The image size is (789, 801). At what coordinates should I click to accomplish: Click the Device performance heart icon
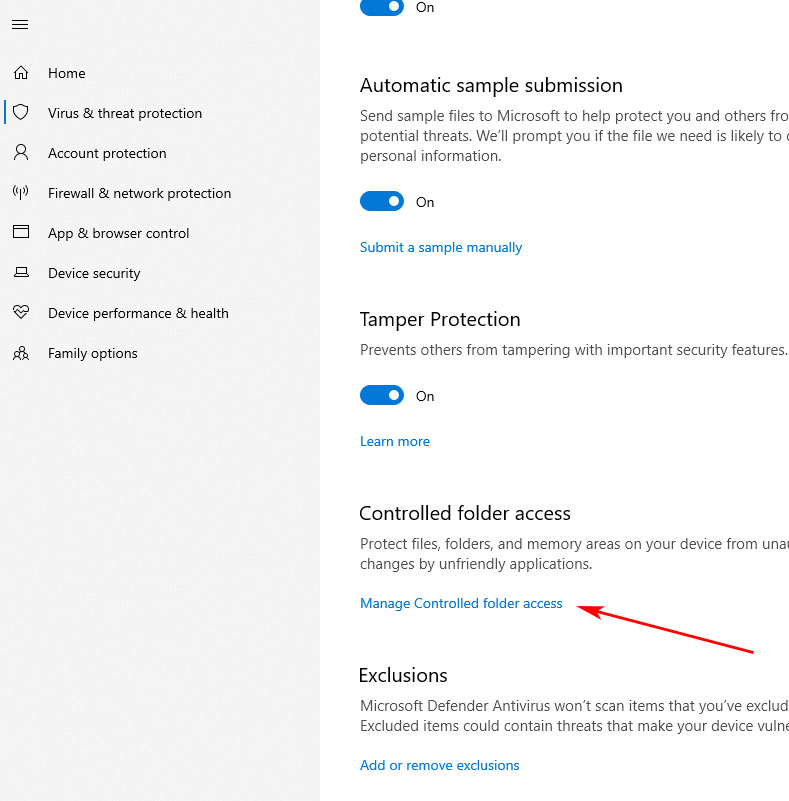[x=21, y=312]
